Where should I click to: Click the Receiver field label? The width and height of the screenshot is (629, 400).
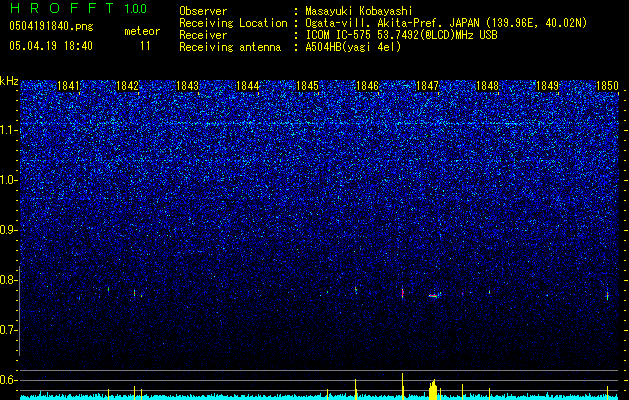203,35
